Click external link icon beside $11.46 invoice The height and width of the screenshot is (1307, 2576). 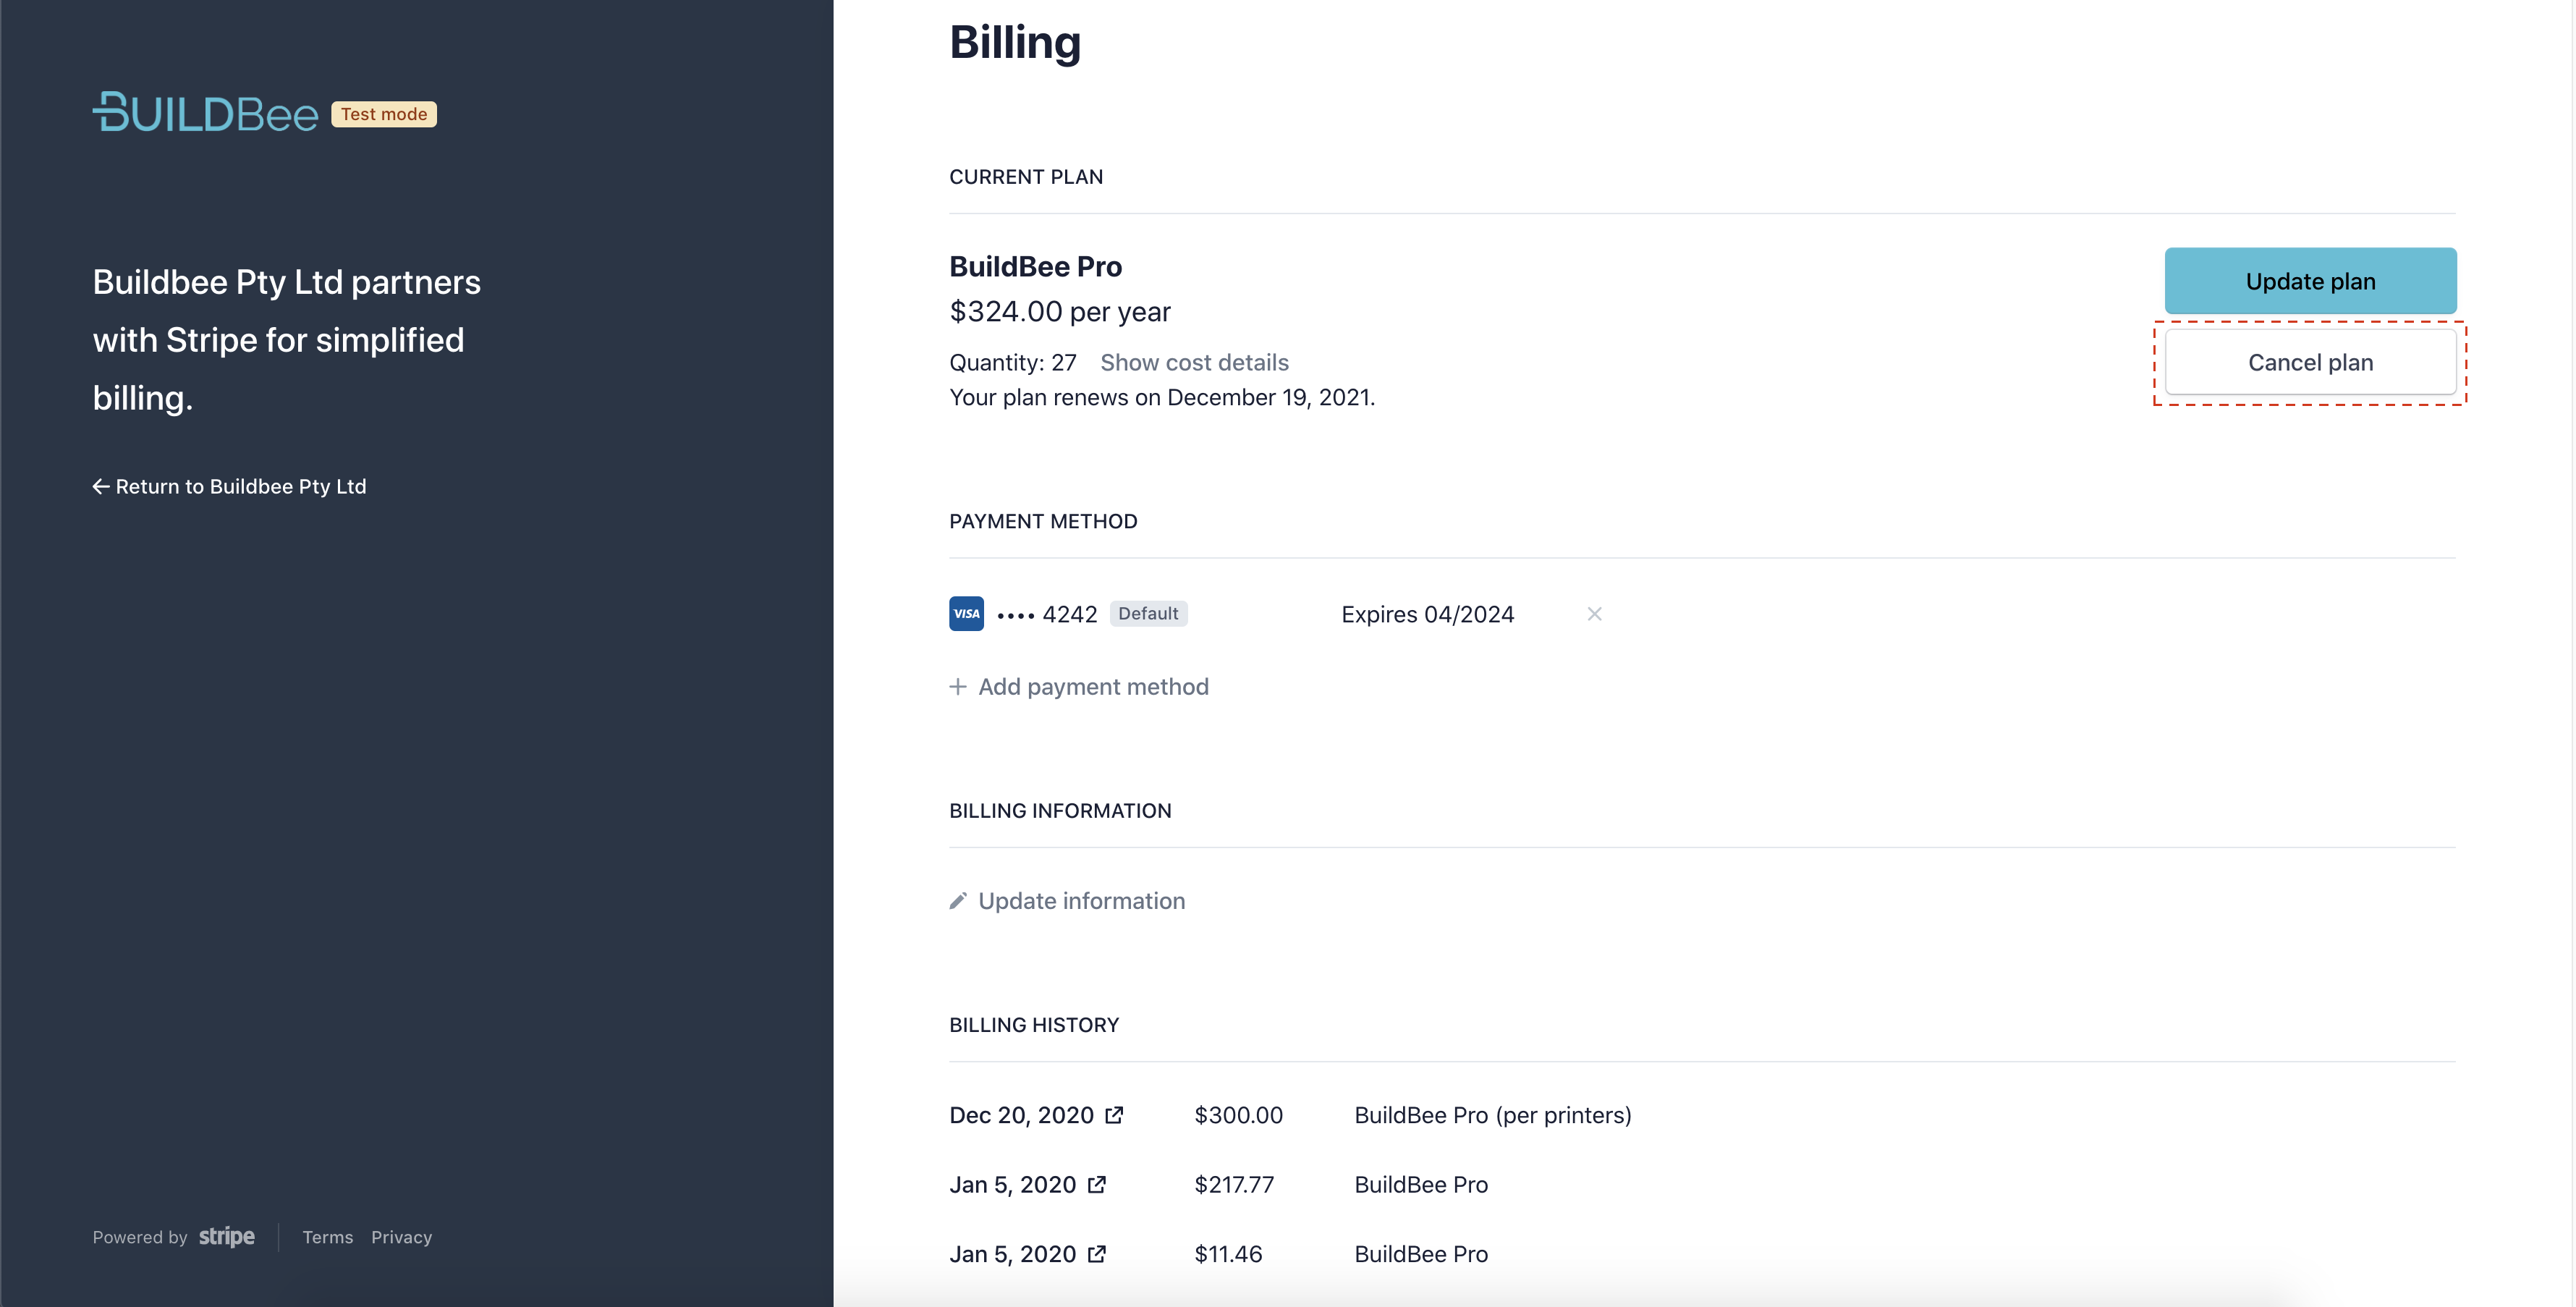pos(1096,1254)
